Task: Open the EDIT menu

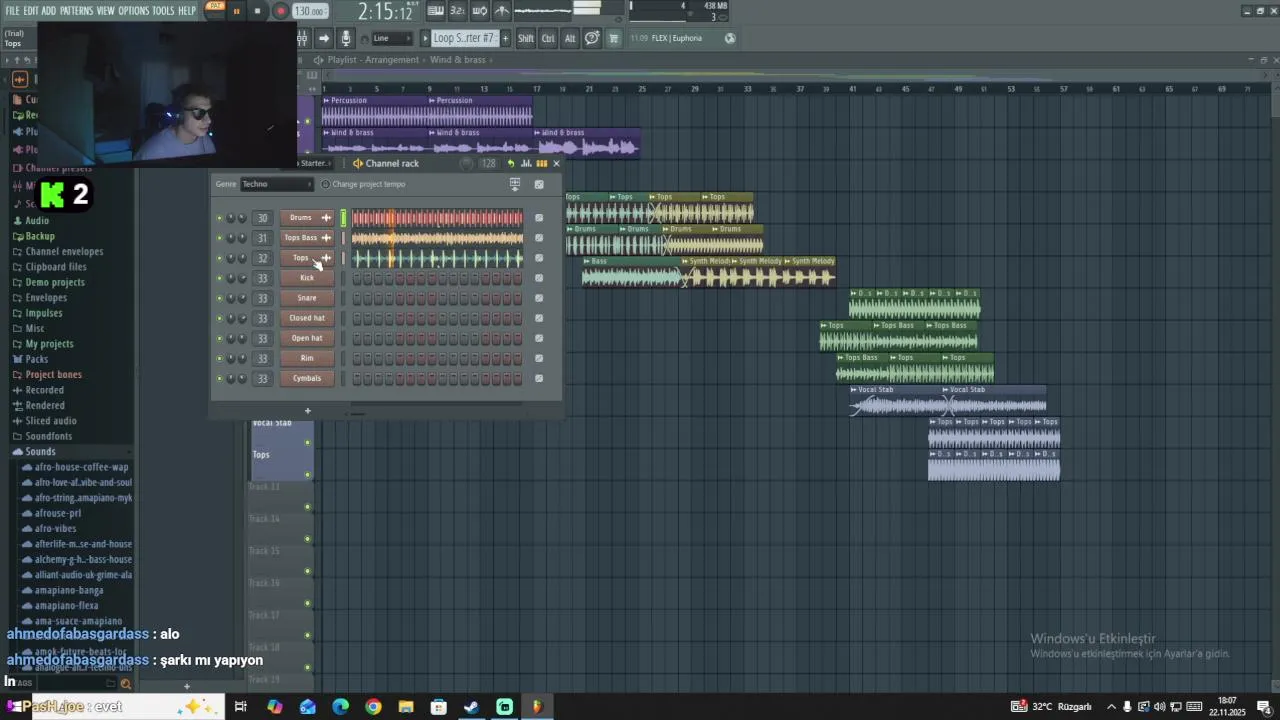Action: pos(31,11)
